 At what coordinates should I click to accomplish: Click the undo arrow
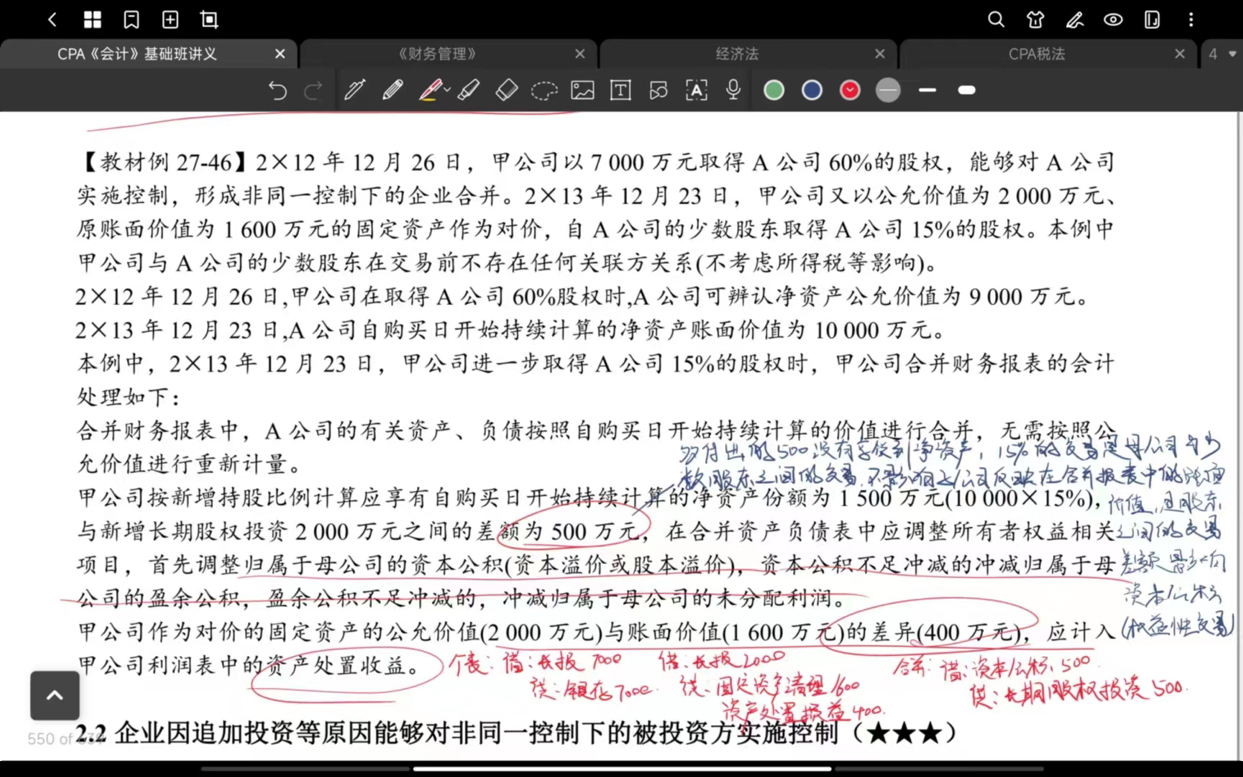(x=277, y=90)
